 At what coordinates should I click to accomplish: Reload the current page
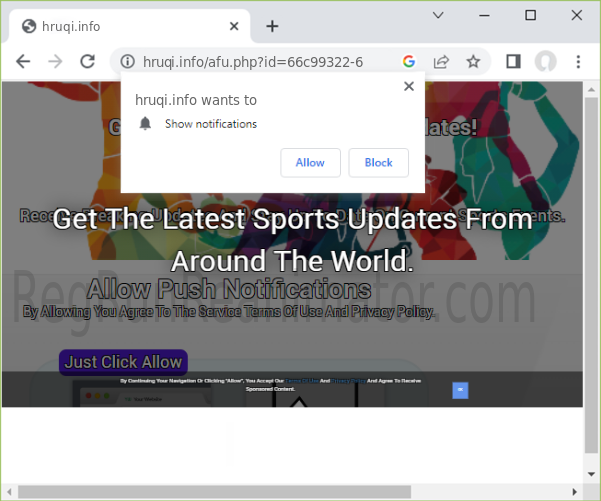(87, 62)
